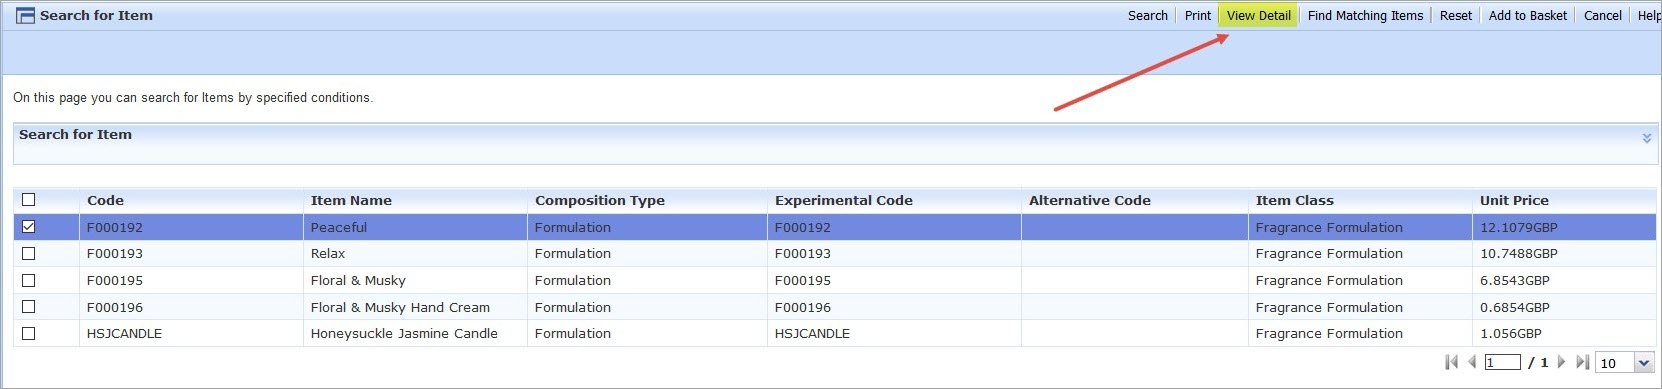The height and width of the screenshot is (389, 1662).
Task: Tick the HSJCANDLE row checkbox
Action: [x=28, y=334]
